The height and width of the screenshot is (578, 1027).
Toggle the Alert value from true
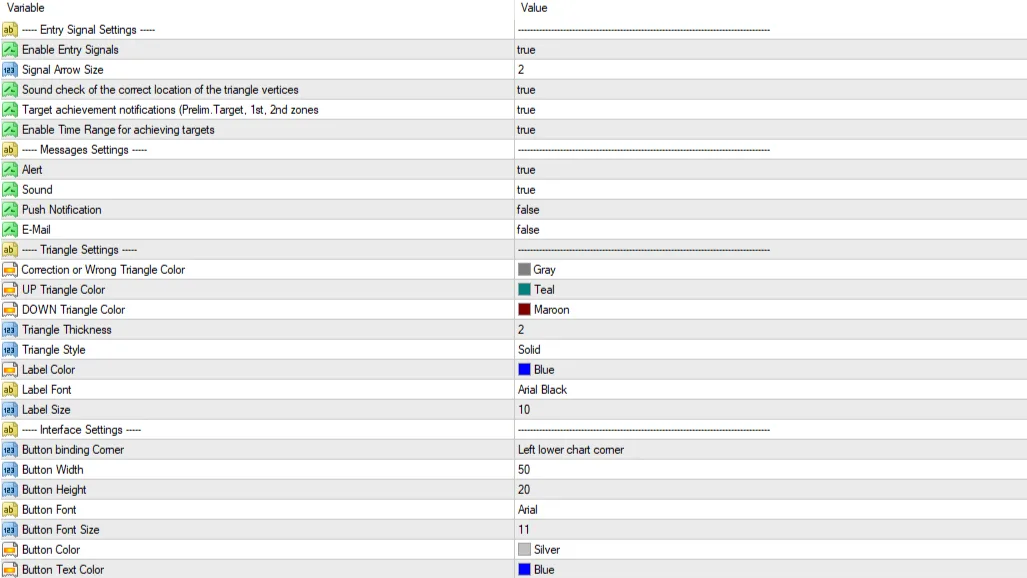click(526, 170)
